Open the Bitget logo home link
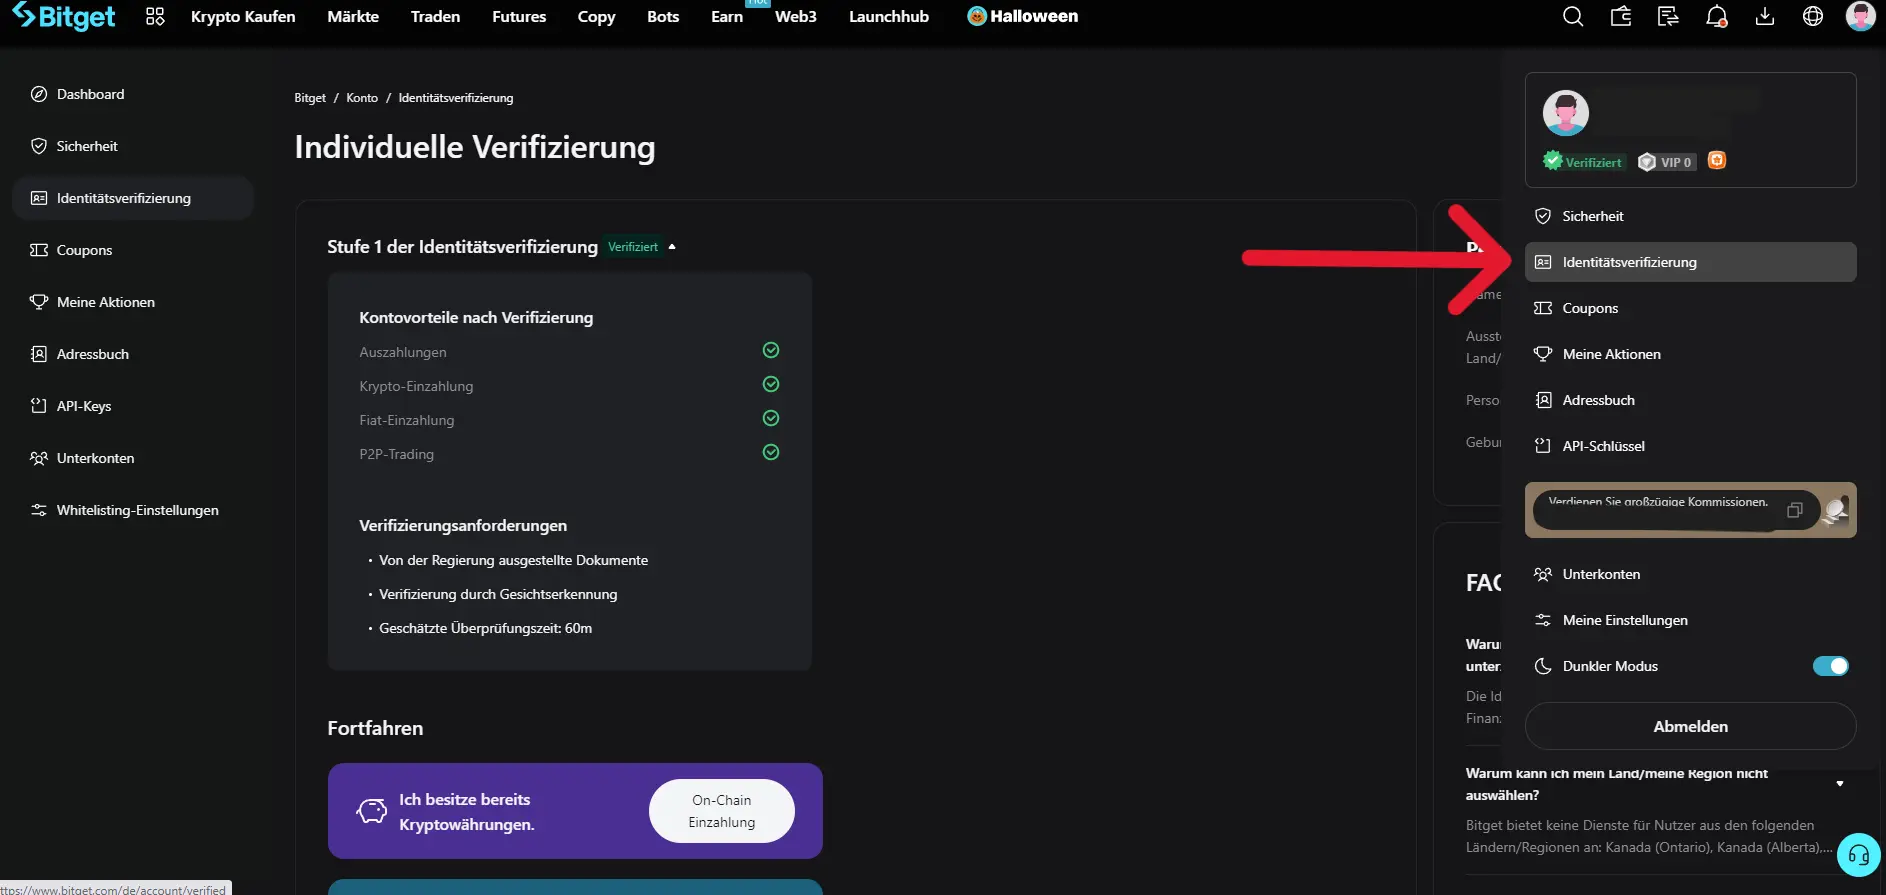Screen dimensions: 1886x895 64,17
